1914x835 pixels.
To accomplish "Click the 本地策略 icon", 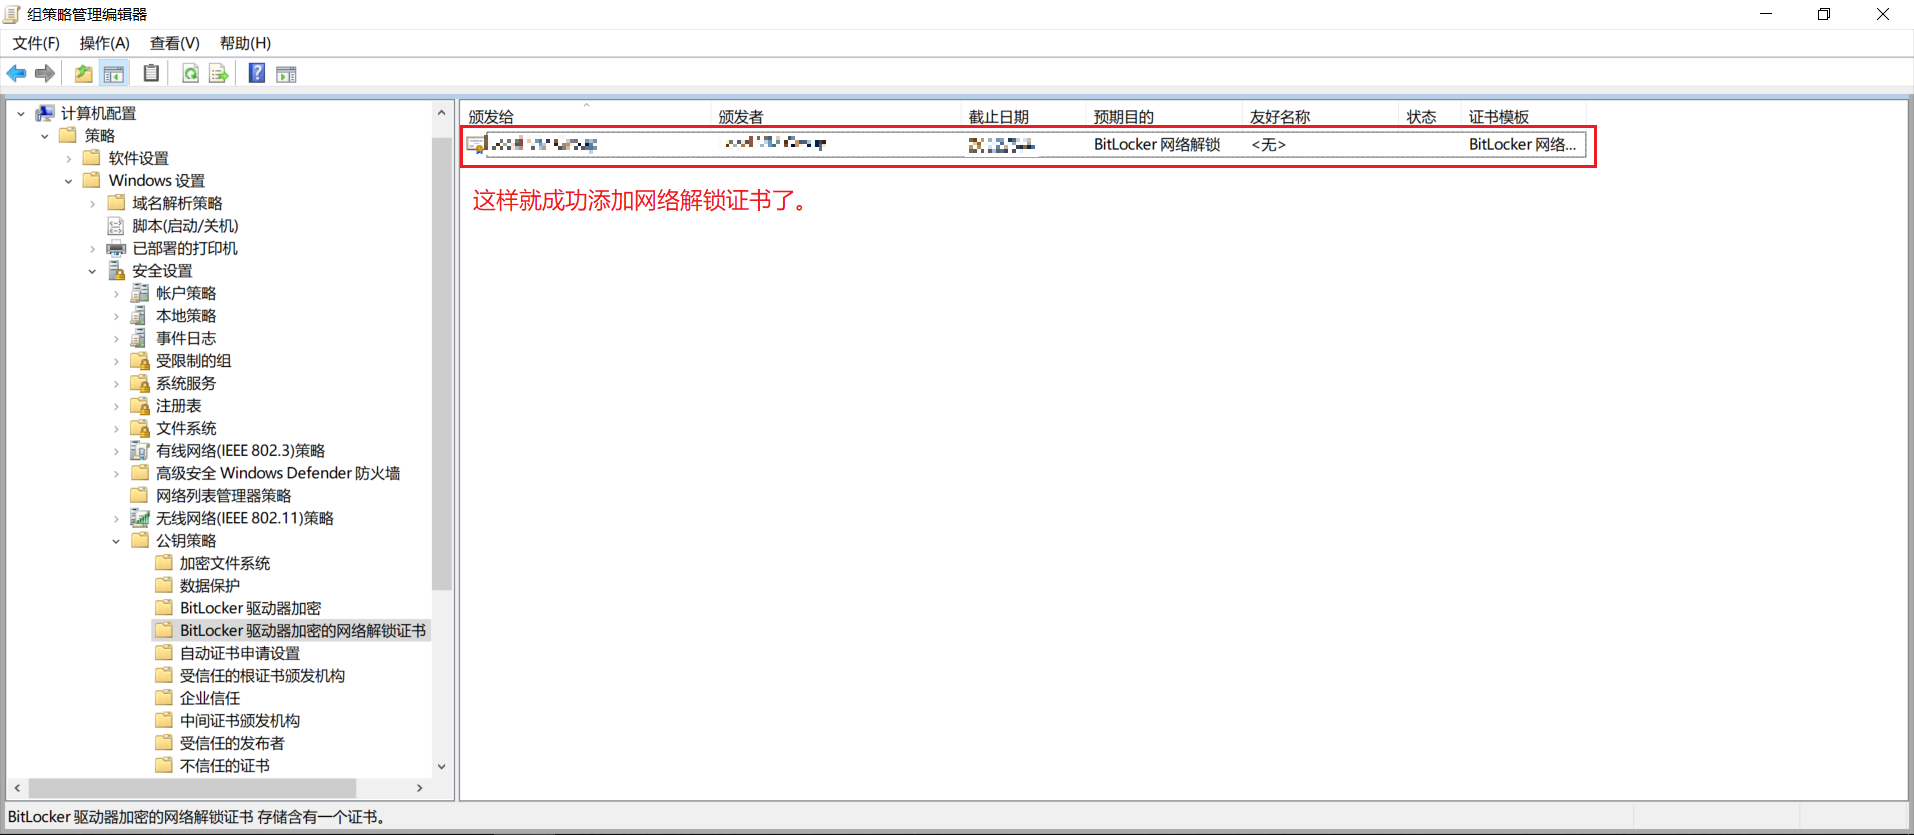I will (140, 316).
